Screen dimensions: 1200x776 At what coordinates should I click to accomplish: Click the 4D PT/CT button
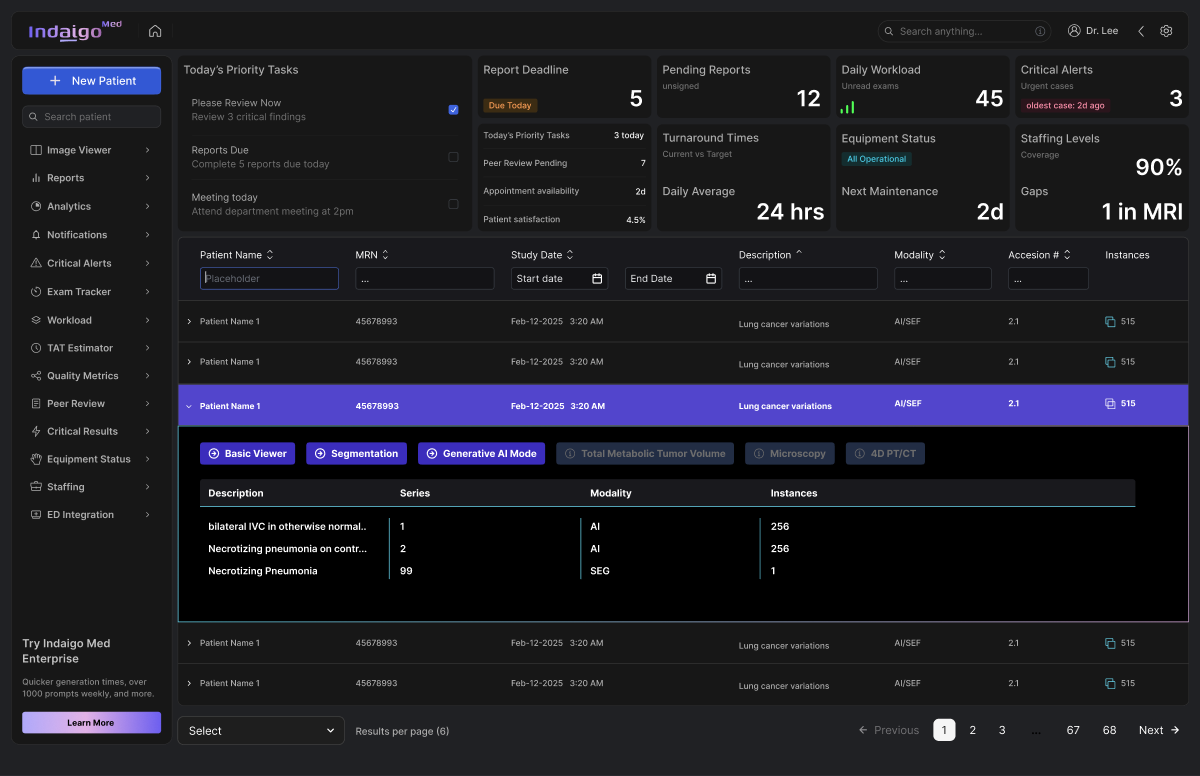click(x=885, y=454)
